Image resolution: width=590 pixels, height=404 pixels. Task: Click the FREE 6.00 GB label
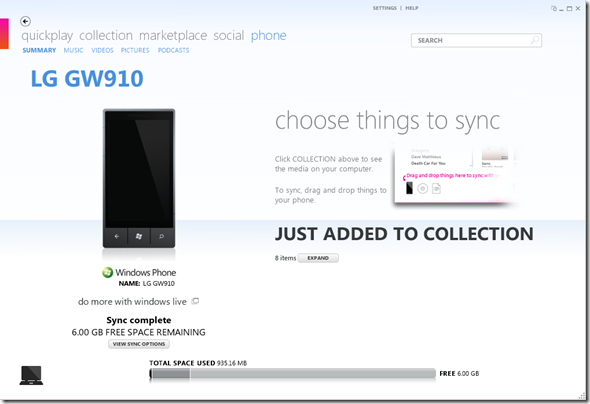tap(459, 374)
